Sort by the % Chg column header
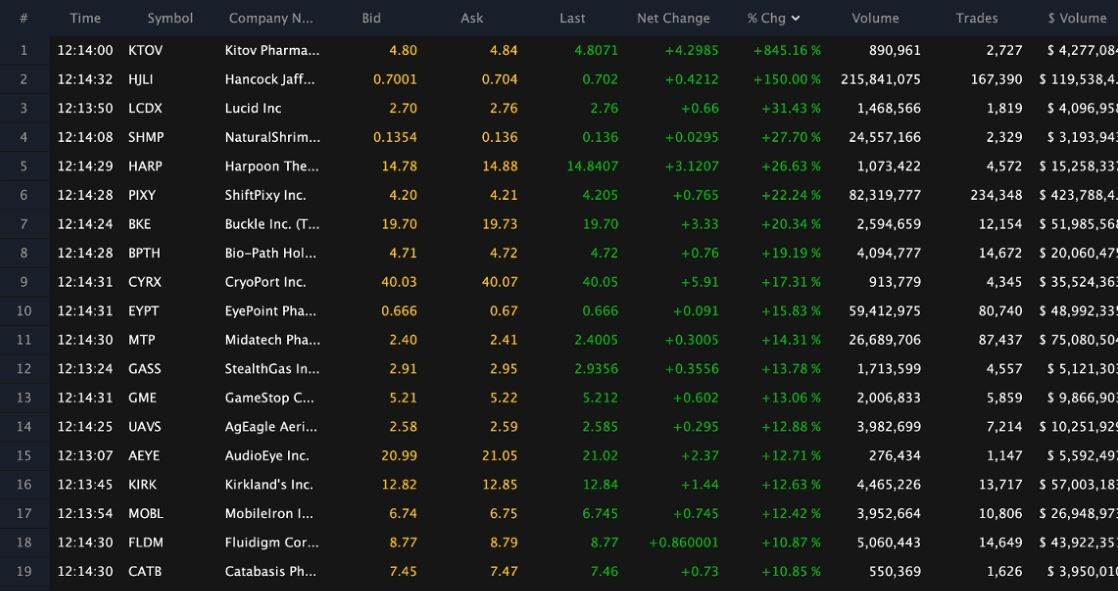1118x591 pixels. 774,19
